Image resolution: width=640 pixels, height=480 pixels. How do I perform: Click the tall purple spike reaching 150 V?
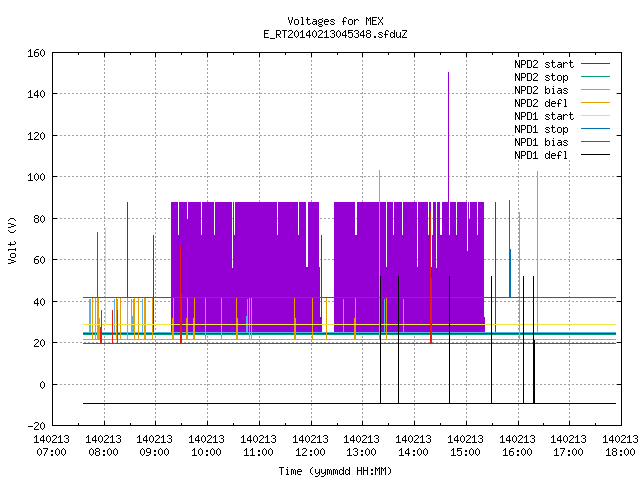[449, 137]
